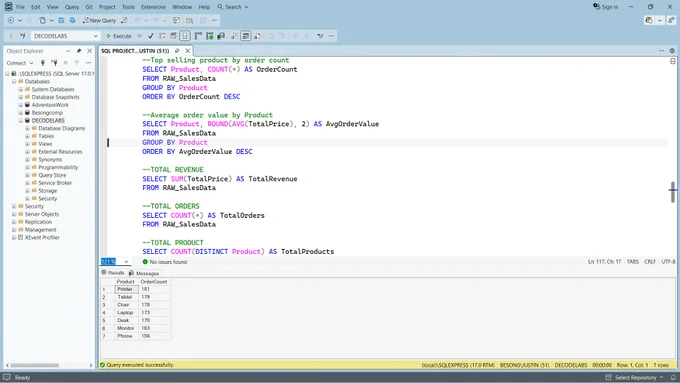
Task: Click the Disconnect plug icon in Object Explorer
Action: [x=54, y=63]
